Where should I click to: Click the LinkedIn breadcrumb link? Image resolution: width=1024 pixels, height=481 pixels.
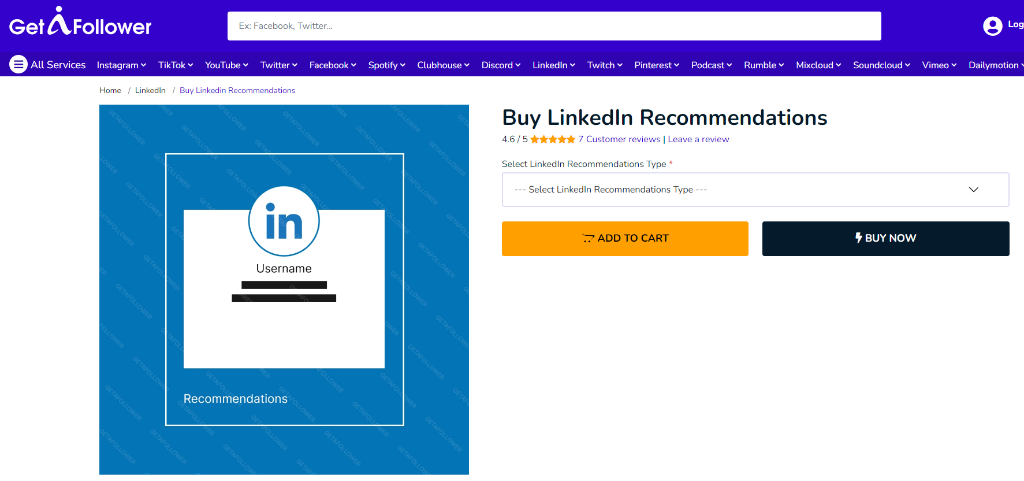click(x=150, y=90)
